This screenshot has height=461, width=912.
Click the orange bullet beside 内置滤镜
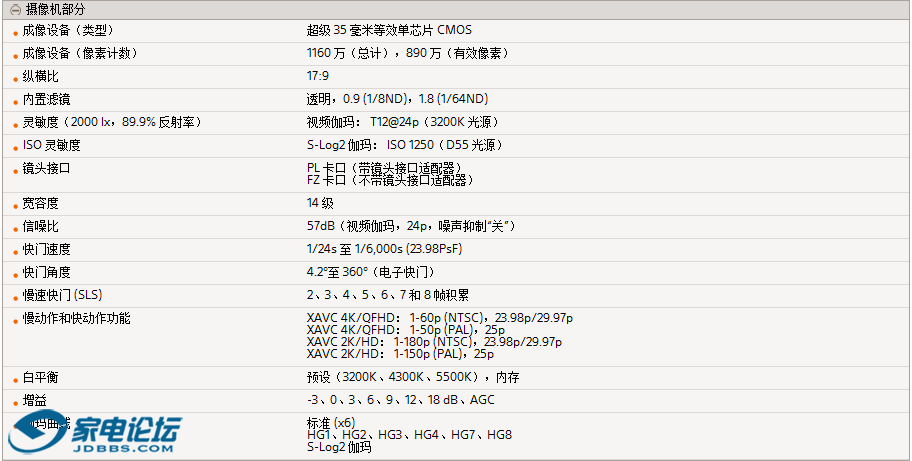point(16,101)
